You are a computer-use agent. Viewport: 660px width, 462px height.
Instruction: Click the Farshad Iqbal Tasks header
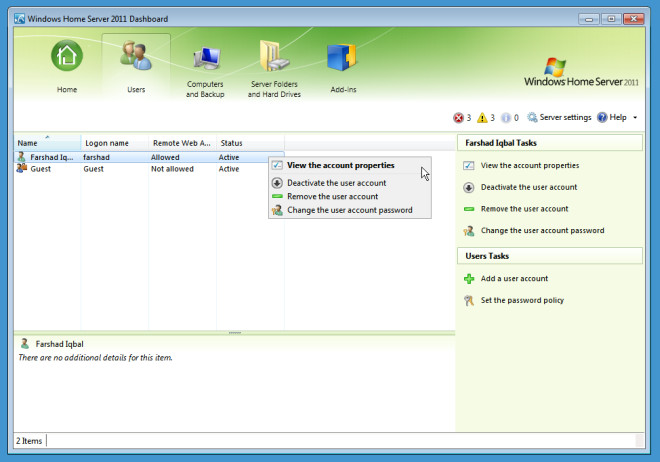[x=550, y=143]
